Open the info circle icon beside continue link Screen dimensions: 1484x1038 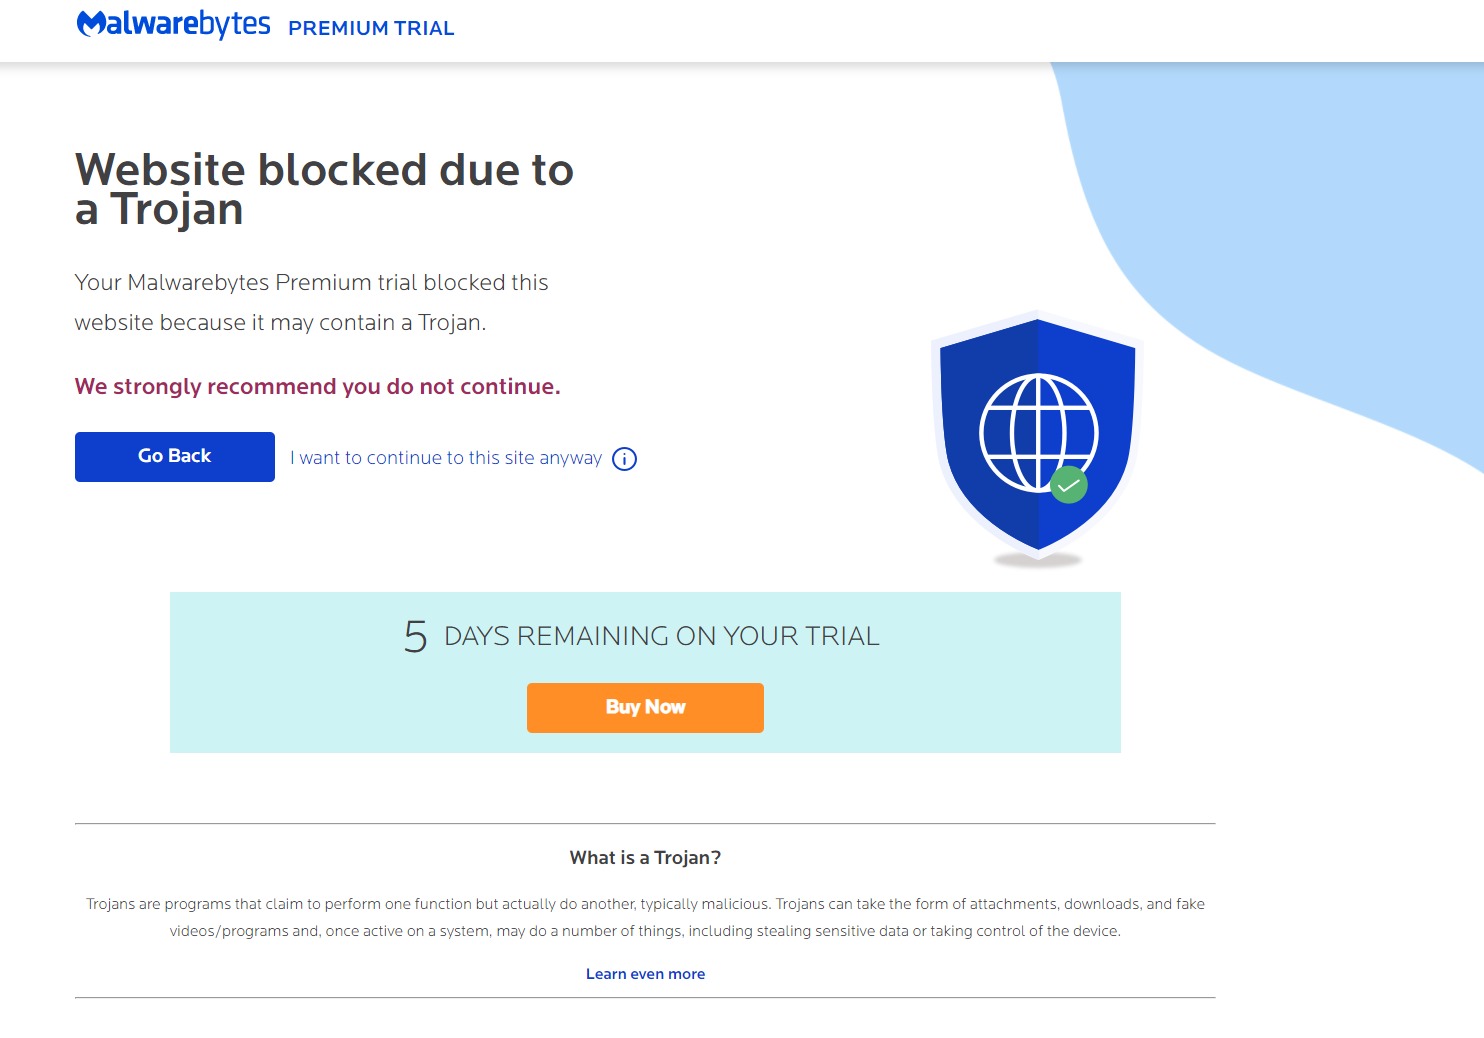click(x=624, y=459)
